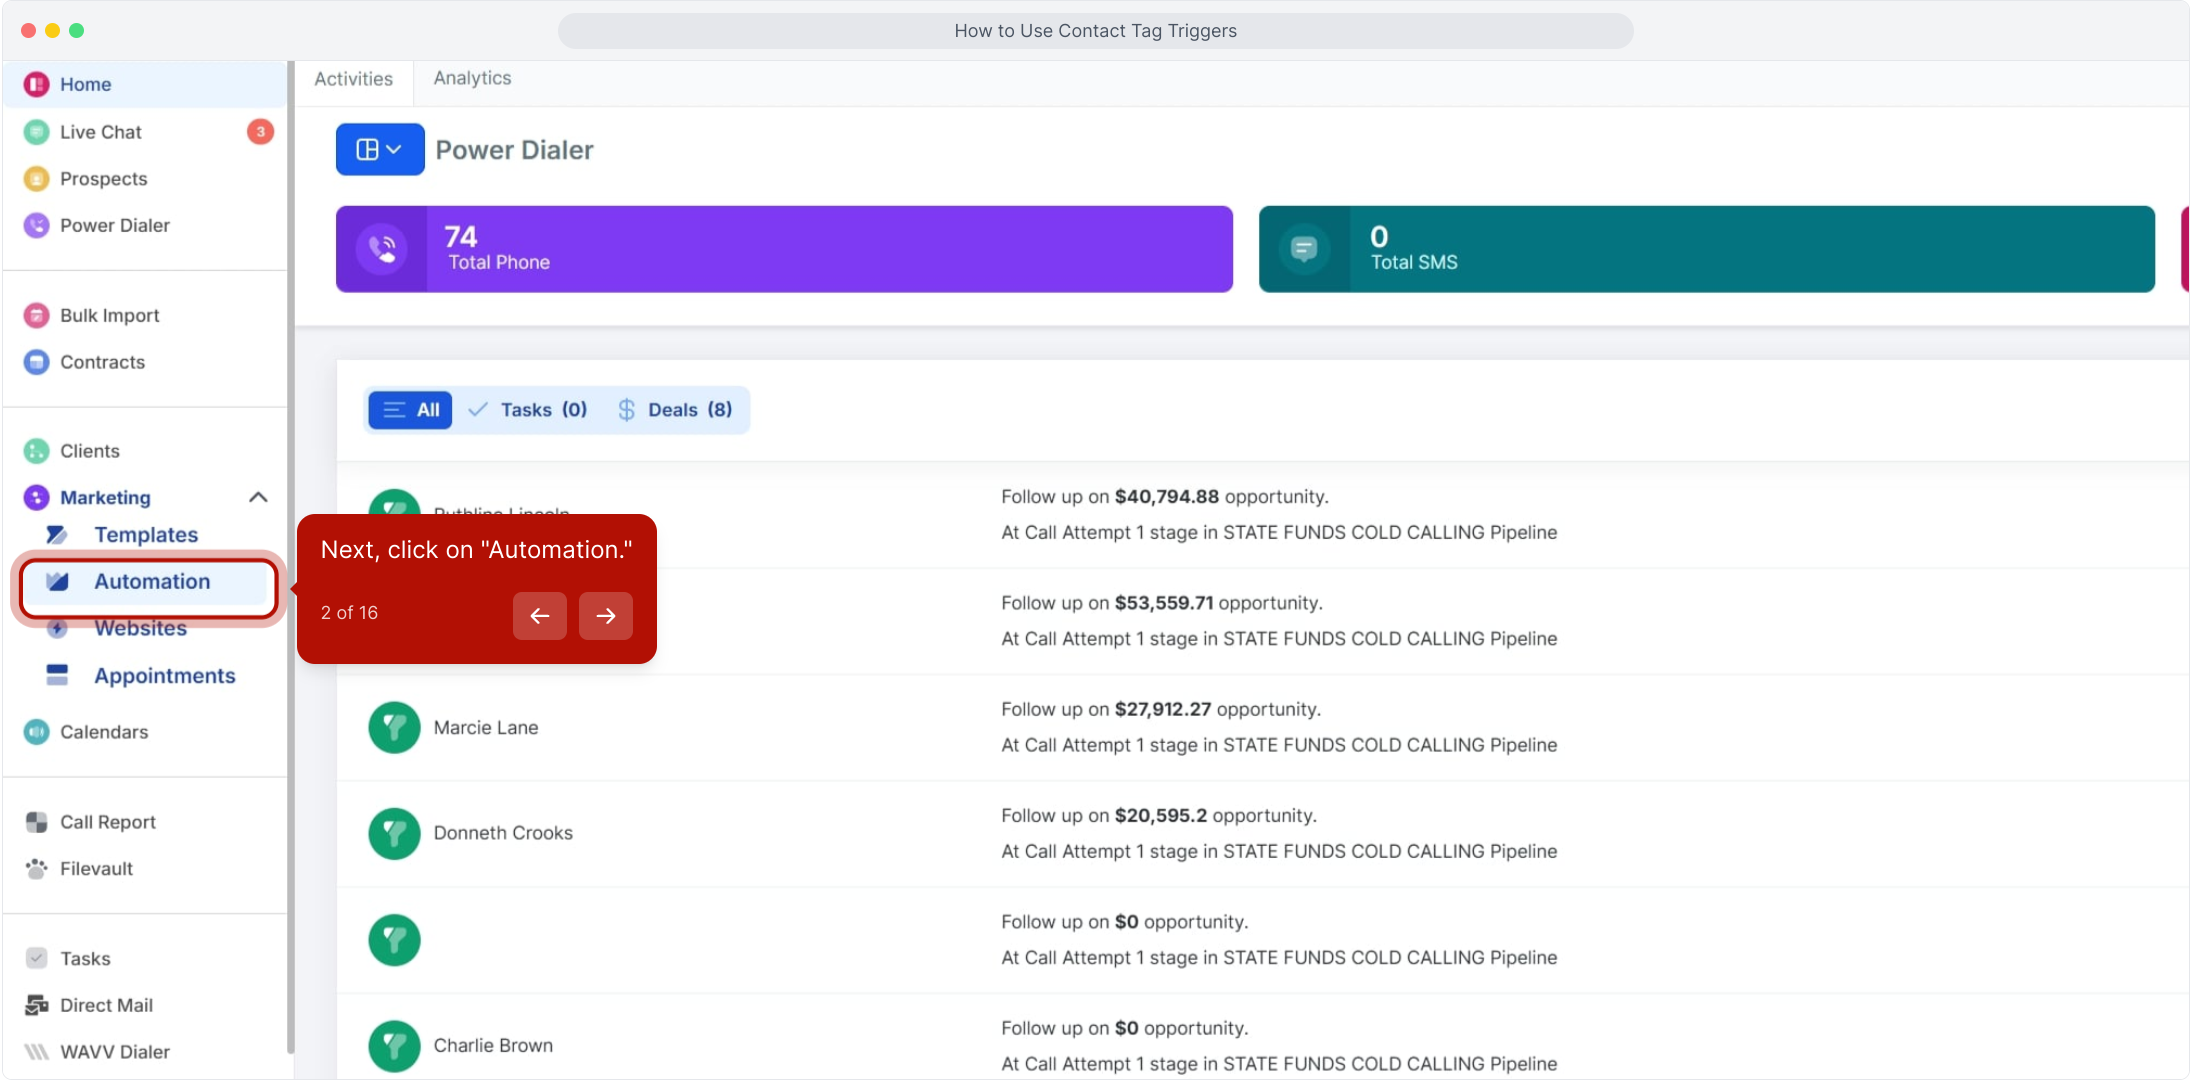2192x1080 pixels.
Task: Open Live Chat from the sidebar
Action: 100,132
